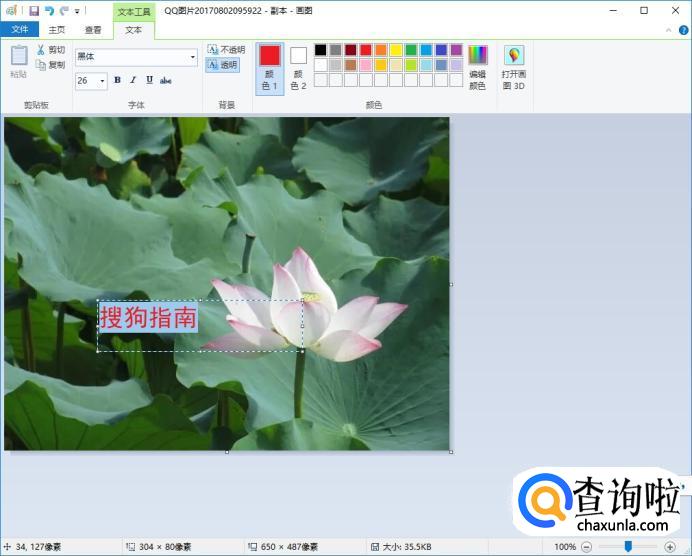Viewport: 692px width, 556px height.
Task: Click the Undo arrow icon
Action: 49,10
